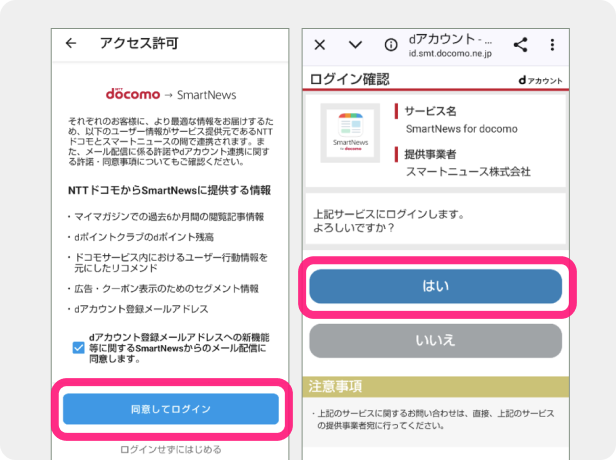Open site info icon for id.smt.docomo.ne.jp
The height and width of the screenshot is (460, 616).
pyautogui.click(x=390, y=45)
